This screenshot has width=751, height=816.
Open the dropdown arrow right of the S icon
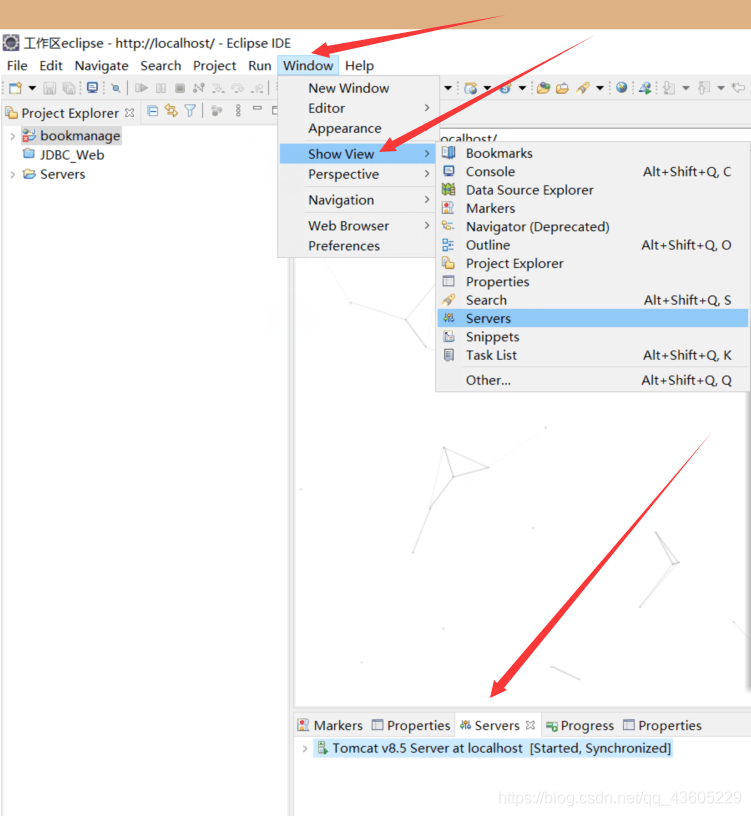click(x=522, y=88)
